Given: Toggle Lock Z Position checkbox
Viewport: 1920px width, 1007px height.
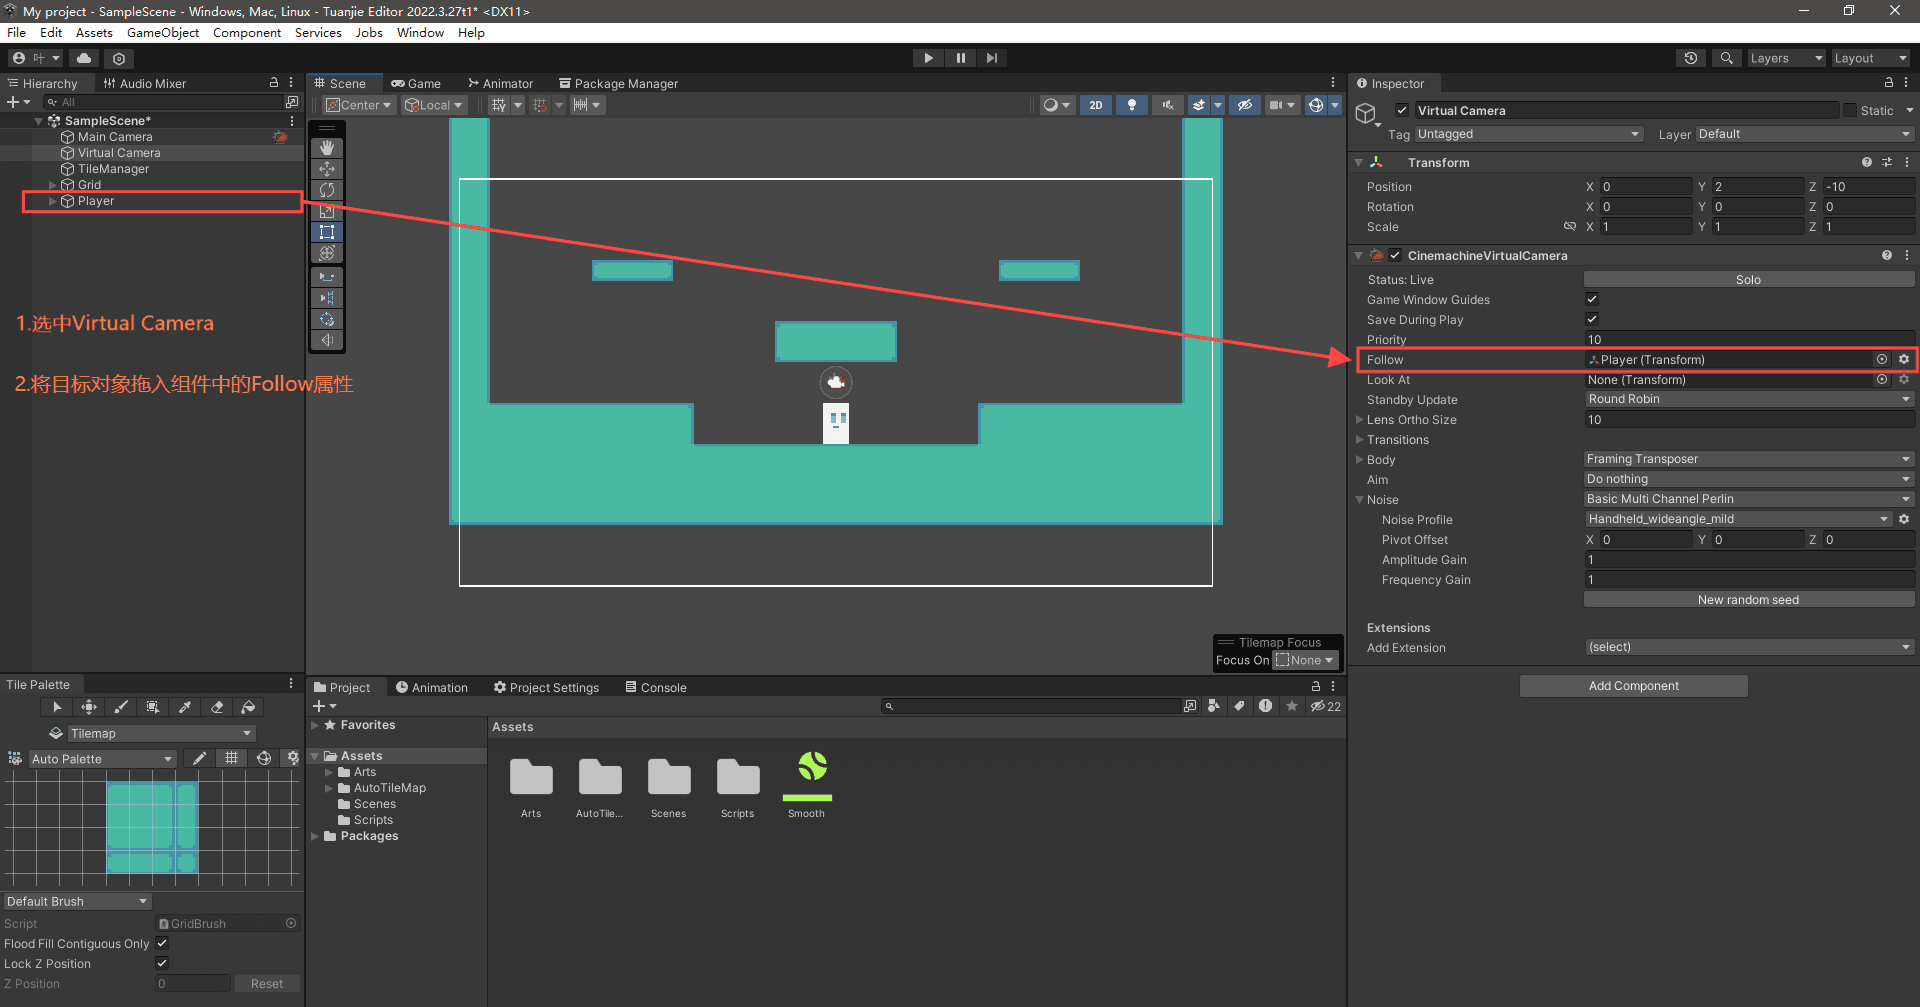Looking at the screenshot, I should click(162, 963).
